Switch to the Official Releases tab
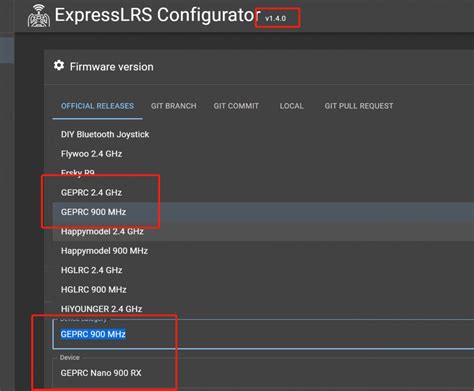The height and width of the screenshot is (391, 474). coord(97,106)
